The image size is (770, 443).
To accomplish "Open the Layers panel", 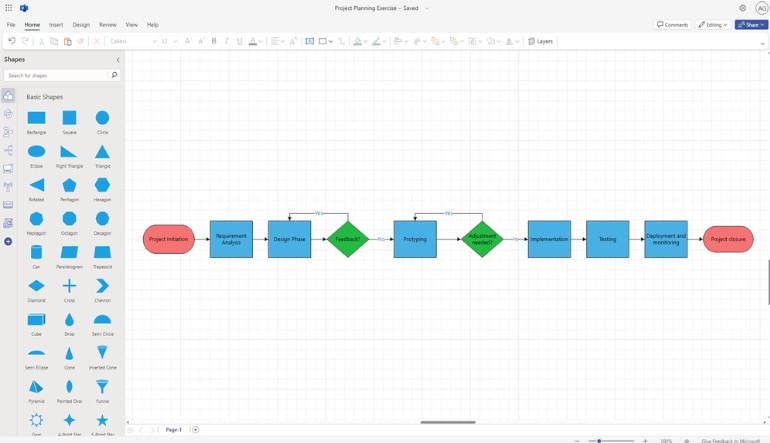I will point(540,41).
